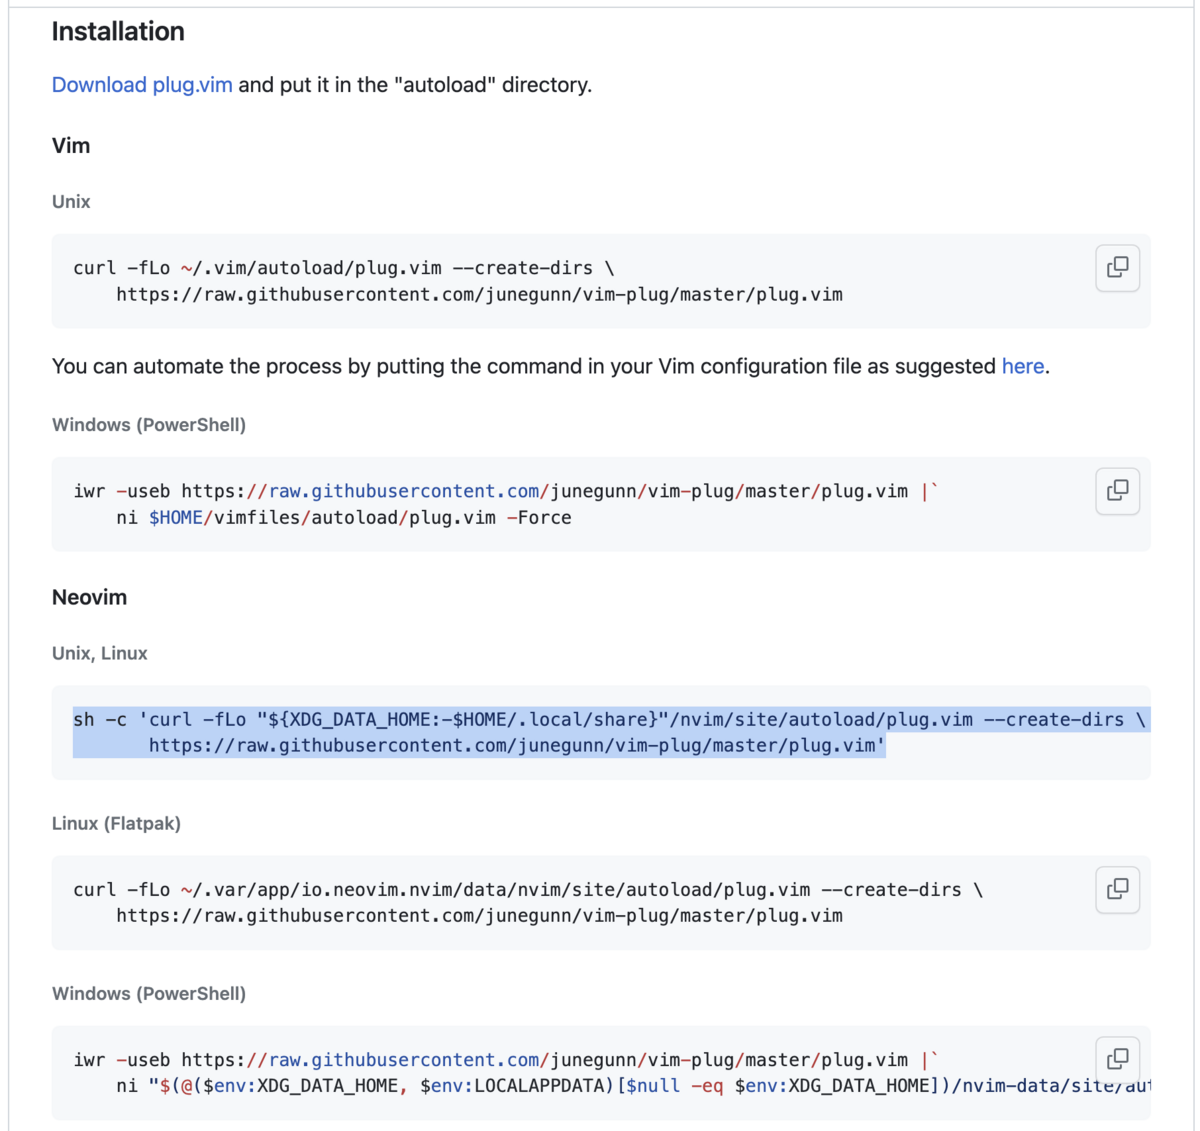Image resolution: width=1200 pixels, height=1131 pixels.
Task: Select the Vim section heading
Action: 71,146
